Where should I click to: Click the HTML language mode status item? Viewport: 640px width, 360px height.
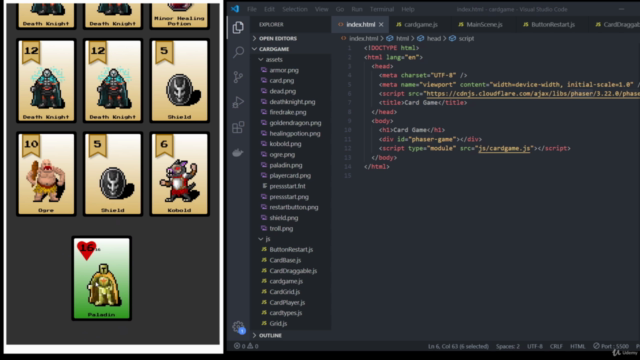[x=578, y=346]
